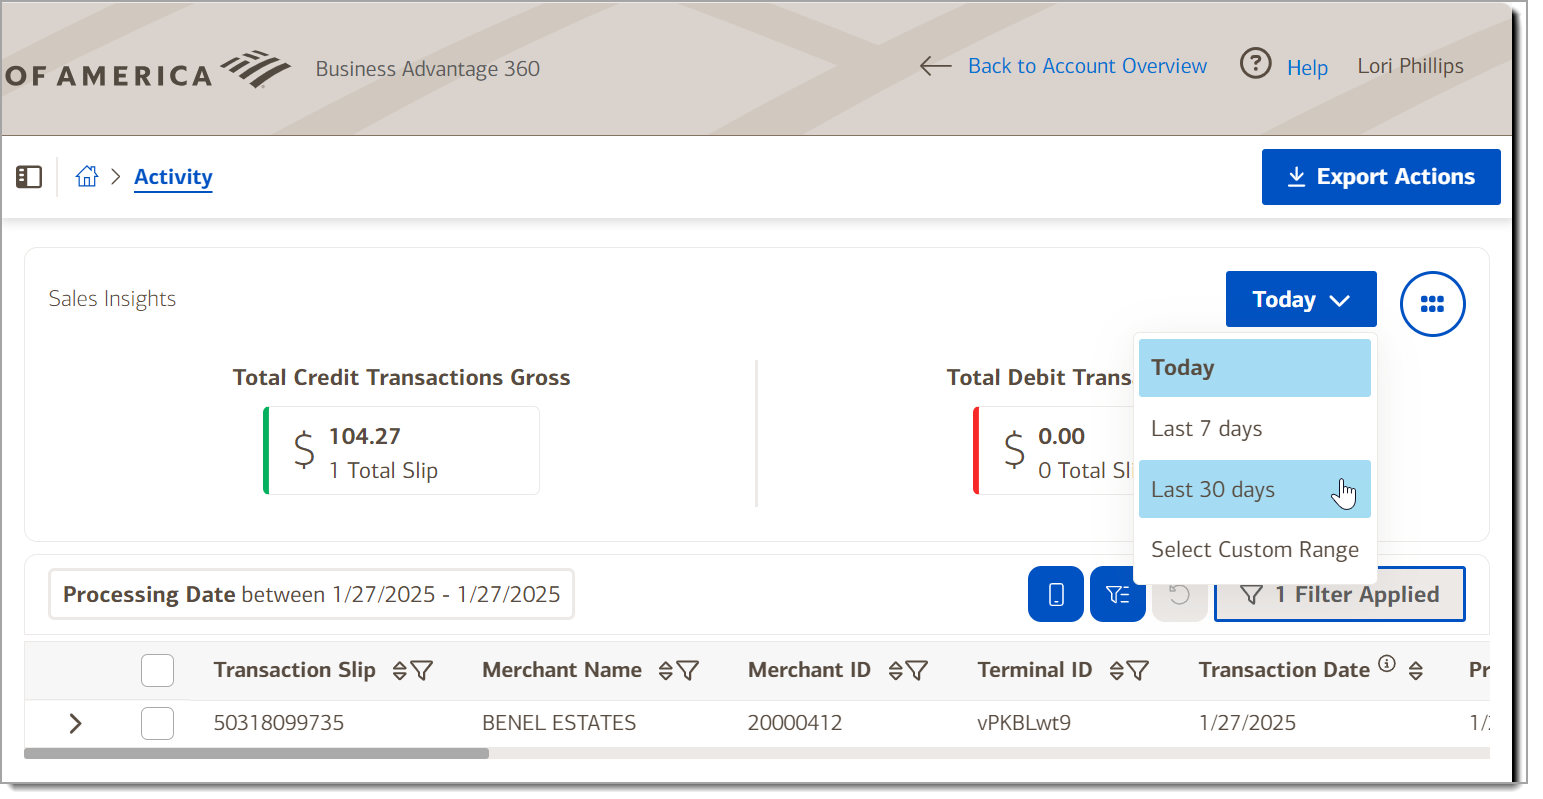The width and height of the screenshot is (1543, 799).
Task: Open the 1 Filter Applied button
Action: click(x=1340, y=594)
